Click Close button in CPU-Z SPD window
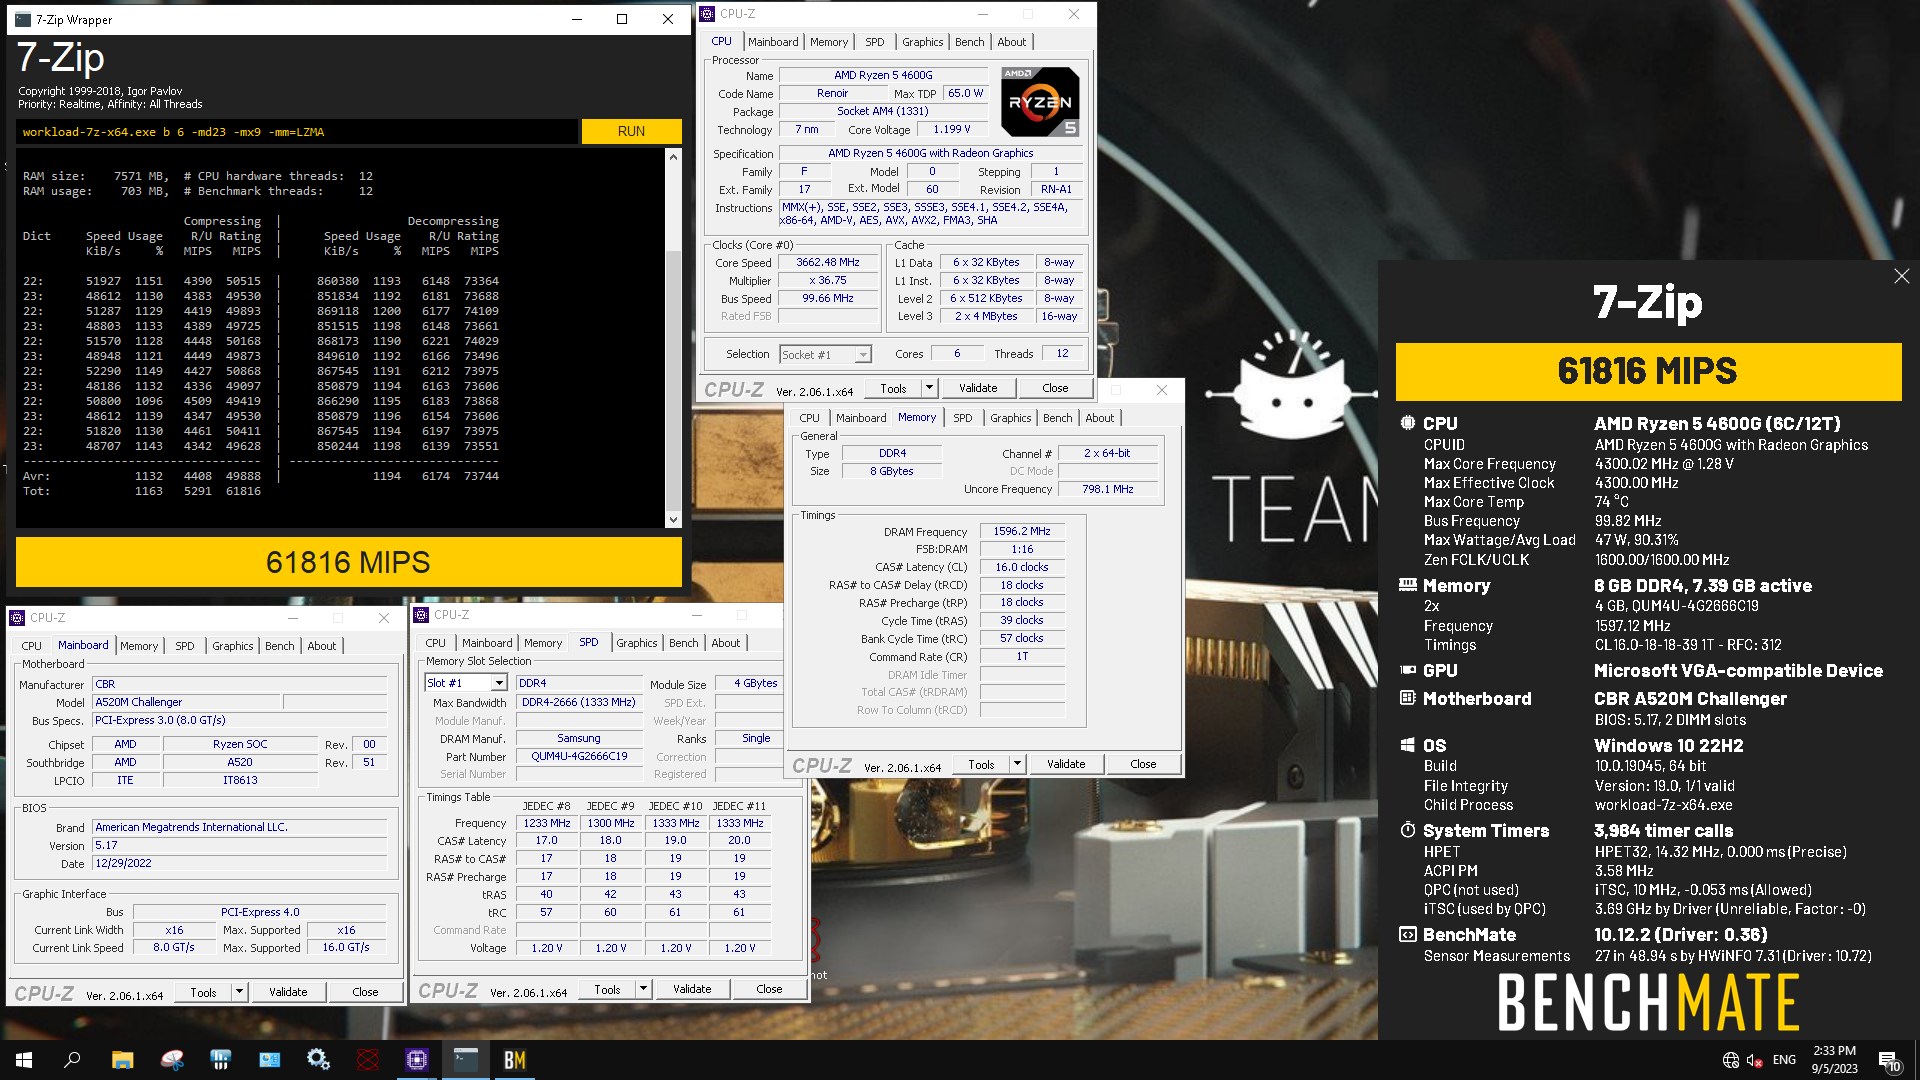Screen dimensions: 1920x1080 pos(769,989)
